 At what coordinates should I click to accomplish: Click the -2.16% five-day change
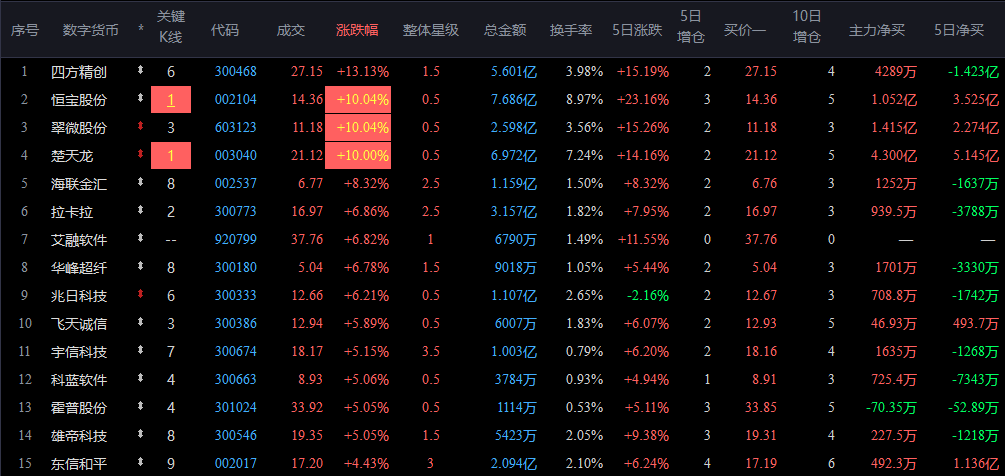click(x=649, y=295)
